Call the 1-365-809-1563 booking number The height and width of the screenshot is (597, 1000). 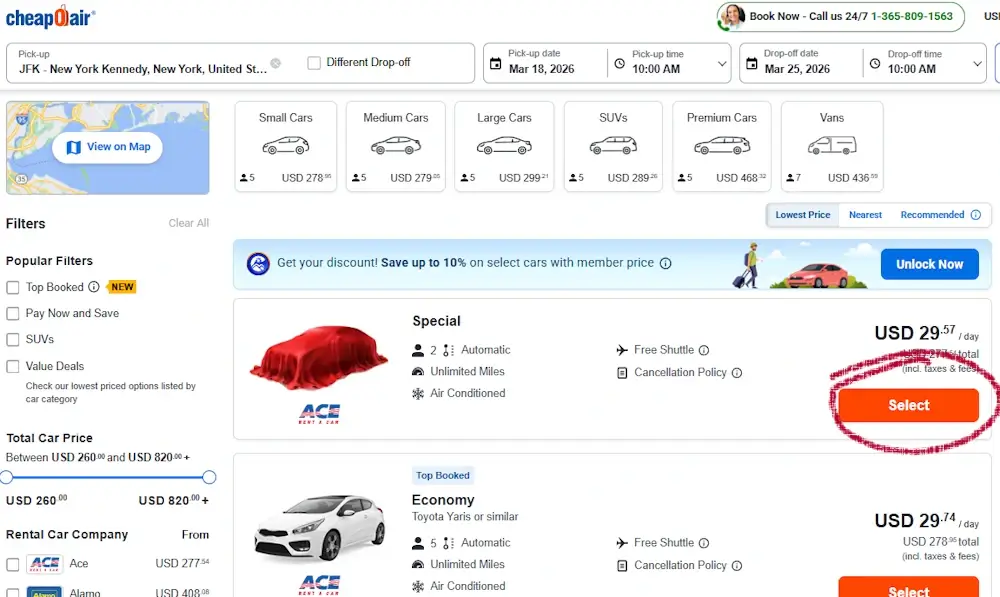912,16
